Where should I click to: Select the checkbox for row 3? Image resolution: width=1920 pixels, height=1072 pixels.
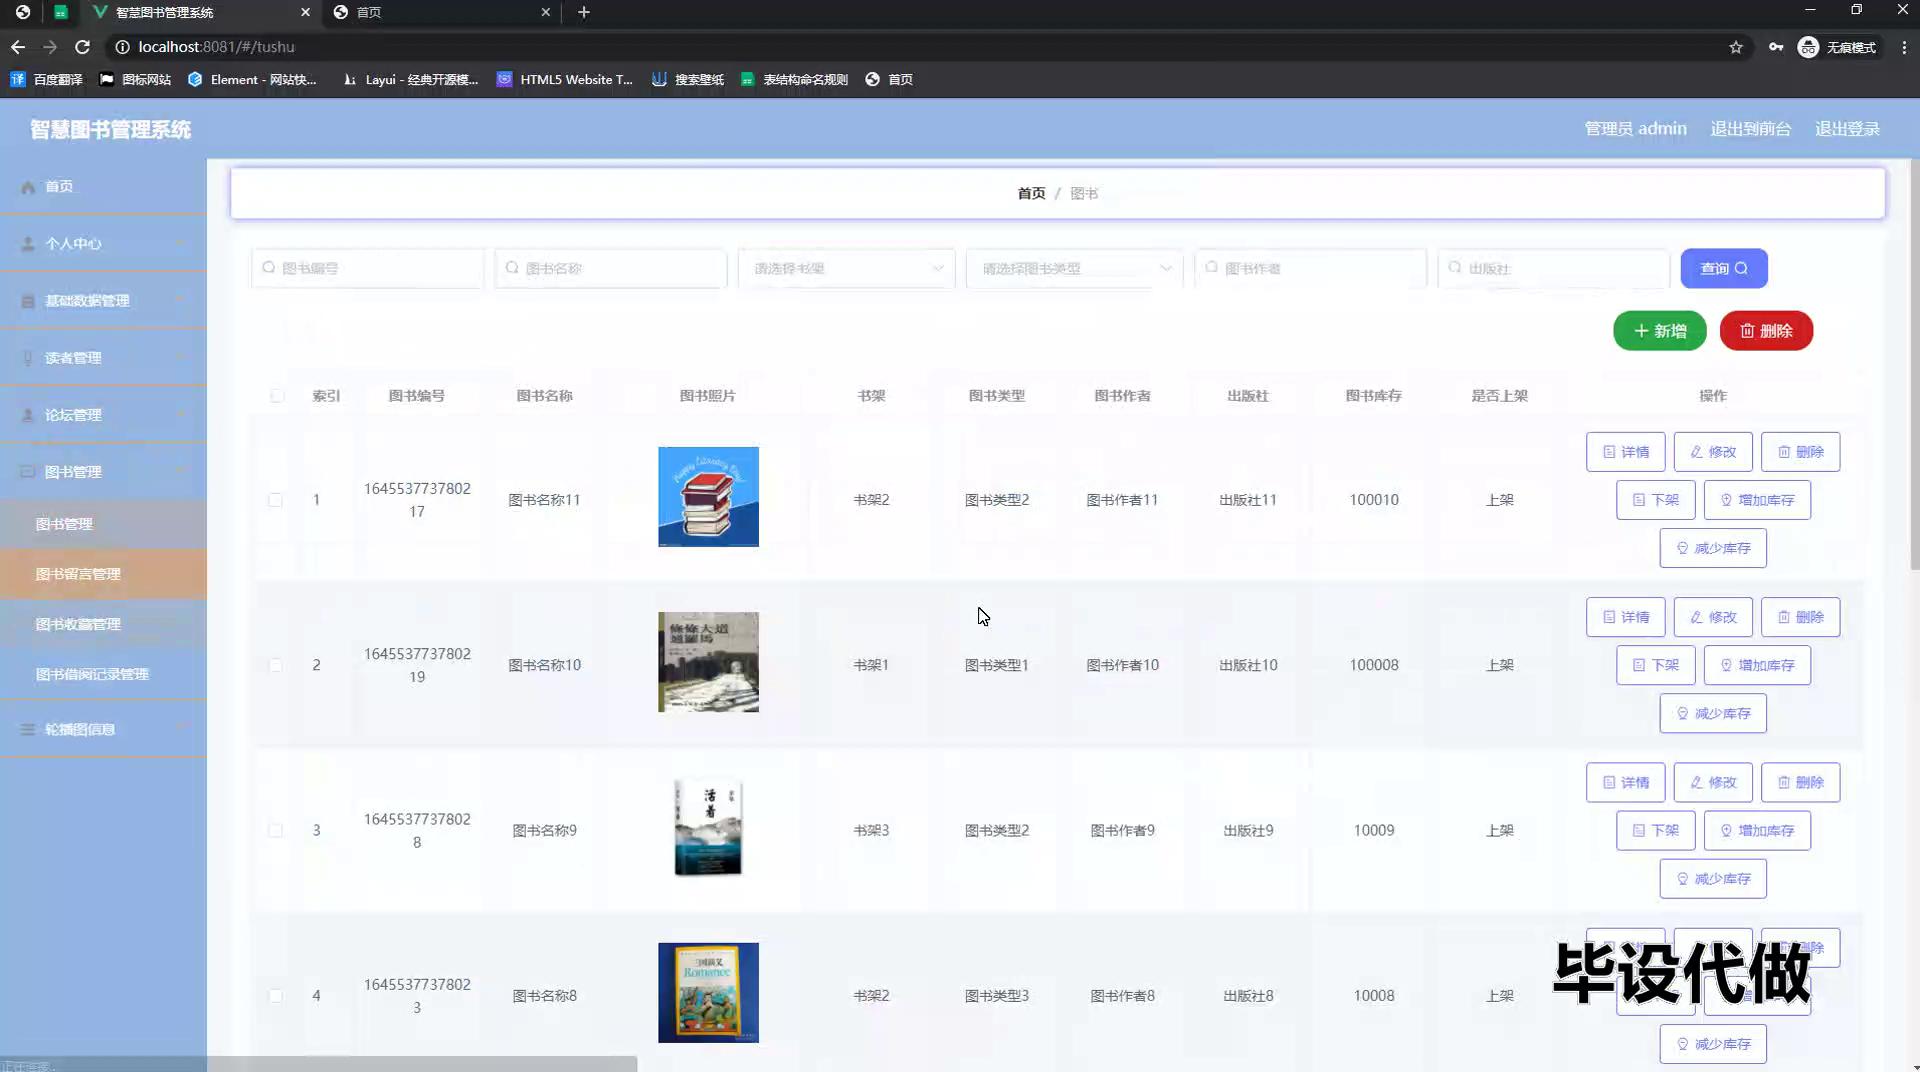point(275,831)
